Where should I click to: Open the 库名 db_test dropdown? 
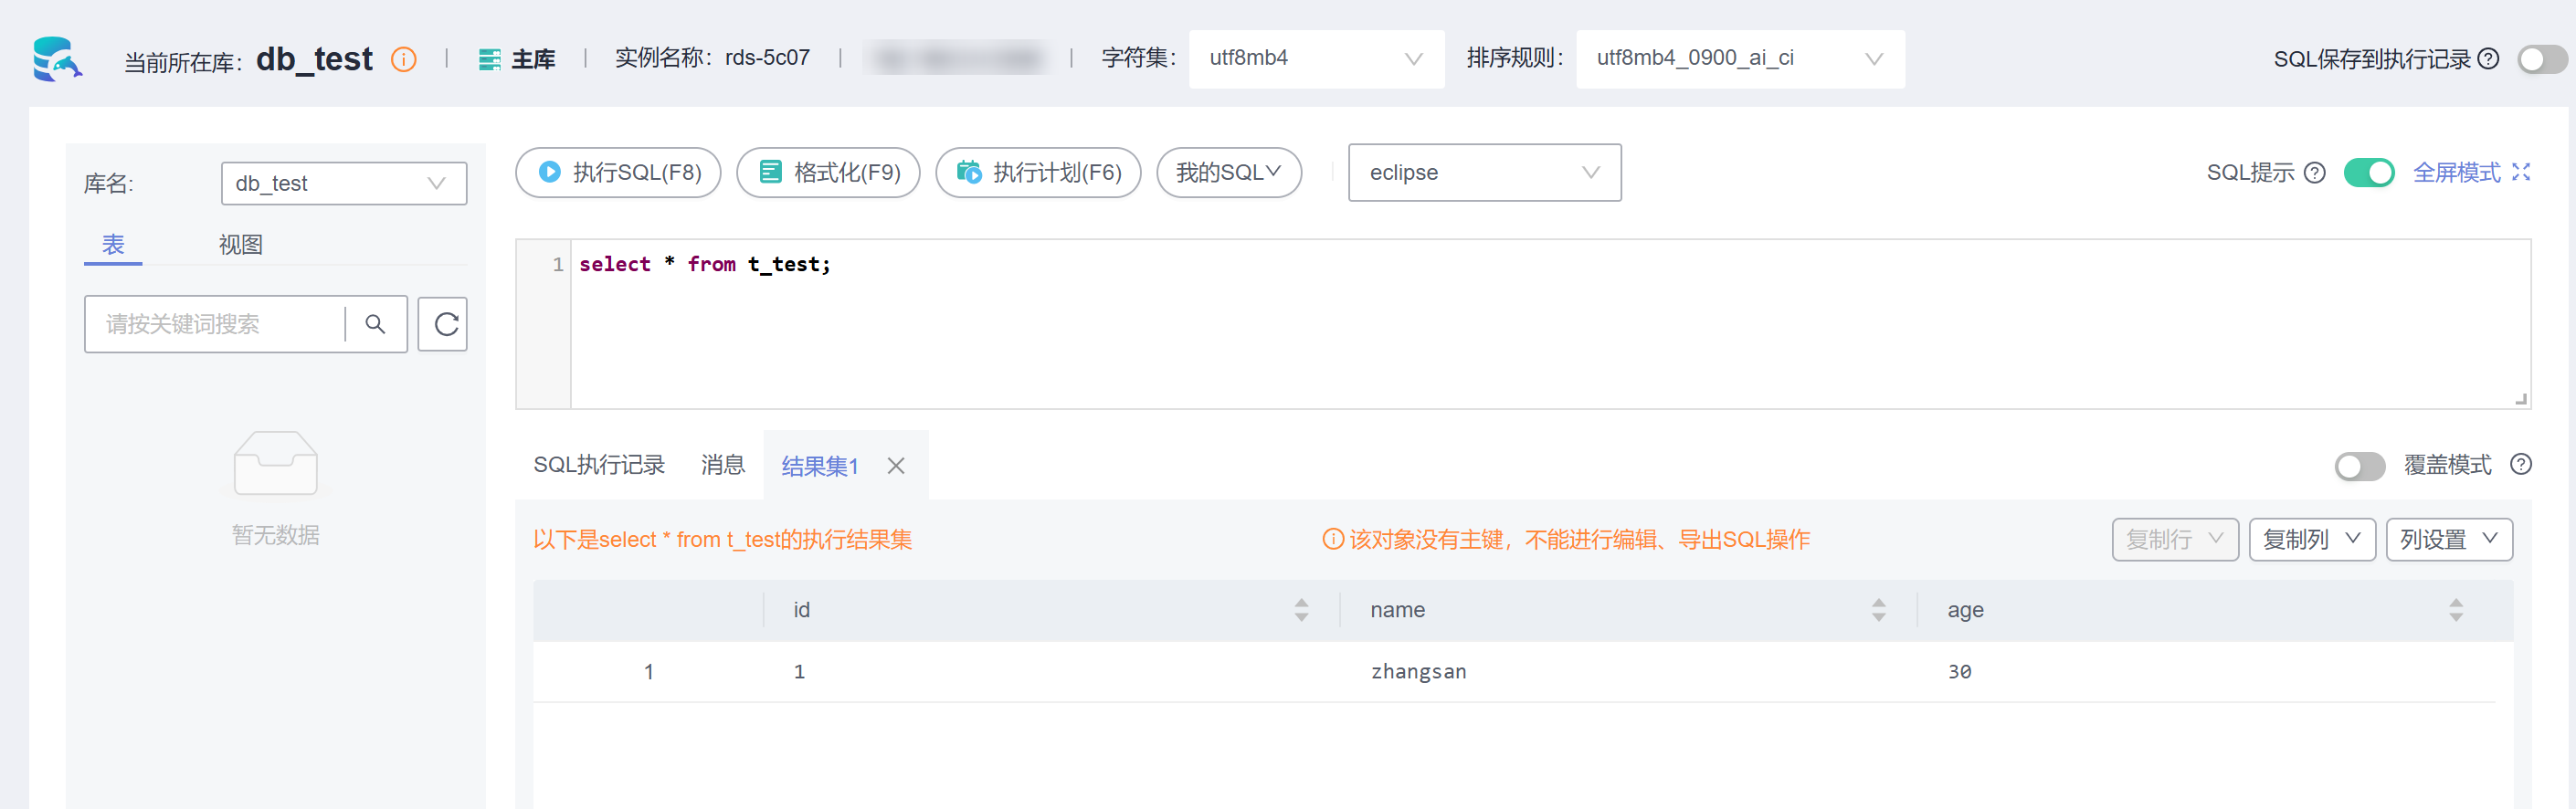pyautogui.click(x=343, y=184)
